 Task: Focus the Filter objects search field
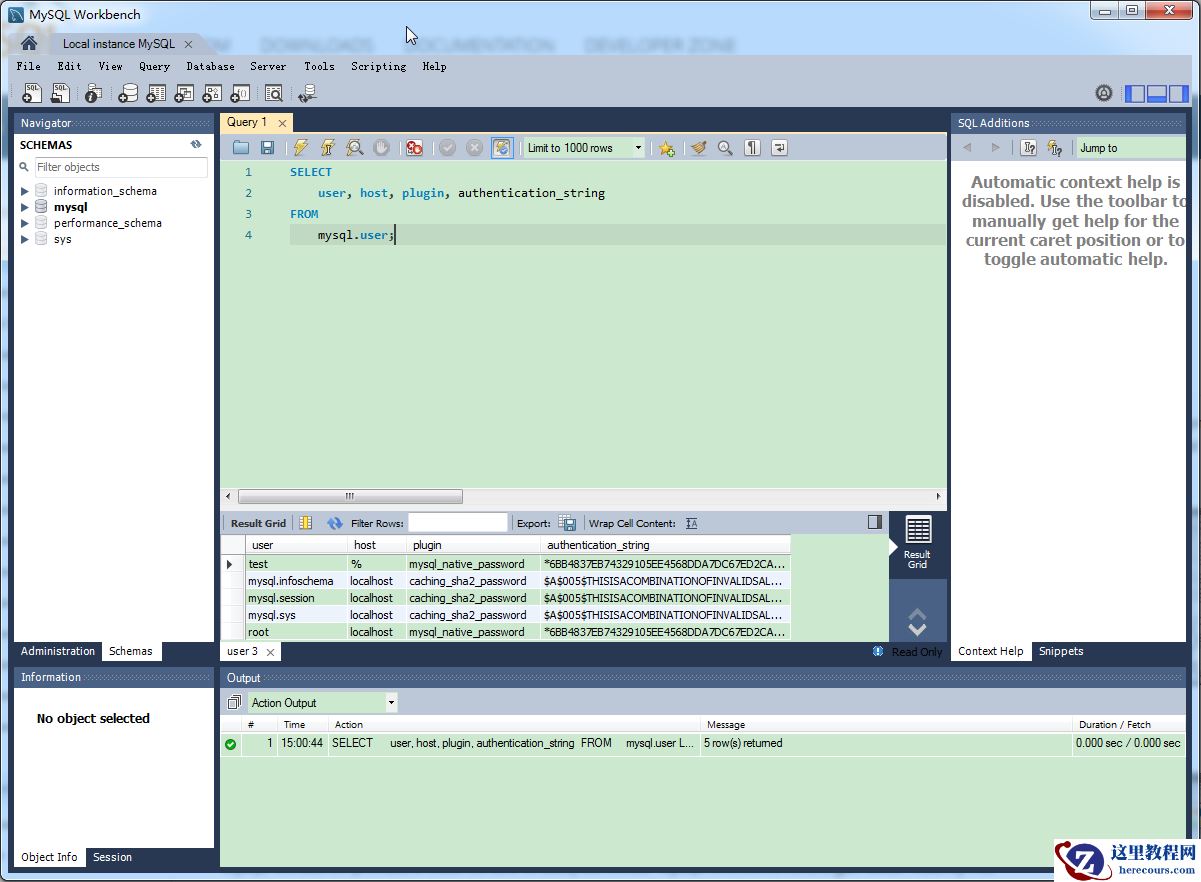coord(121,167)
